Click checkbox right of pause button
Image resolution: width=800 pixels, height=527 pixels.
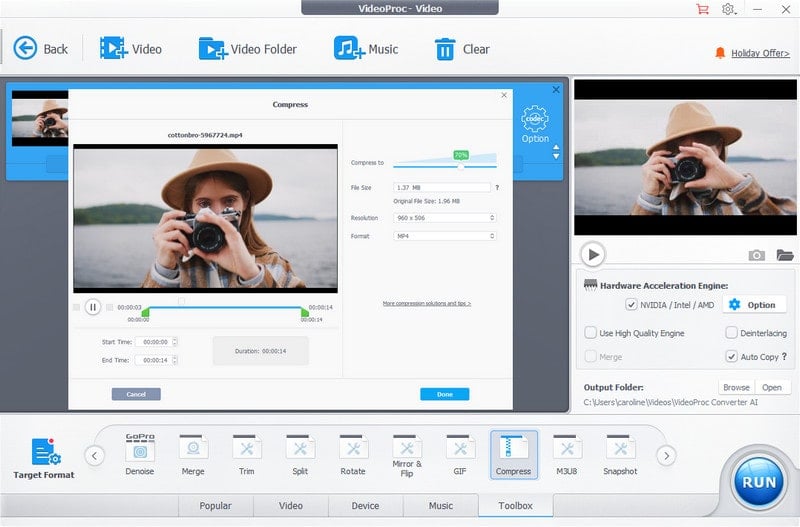tap(109, 307)
